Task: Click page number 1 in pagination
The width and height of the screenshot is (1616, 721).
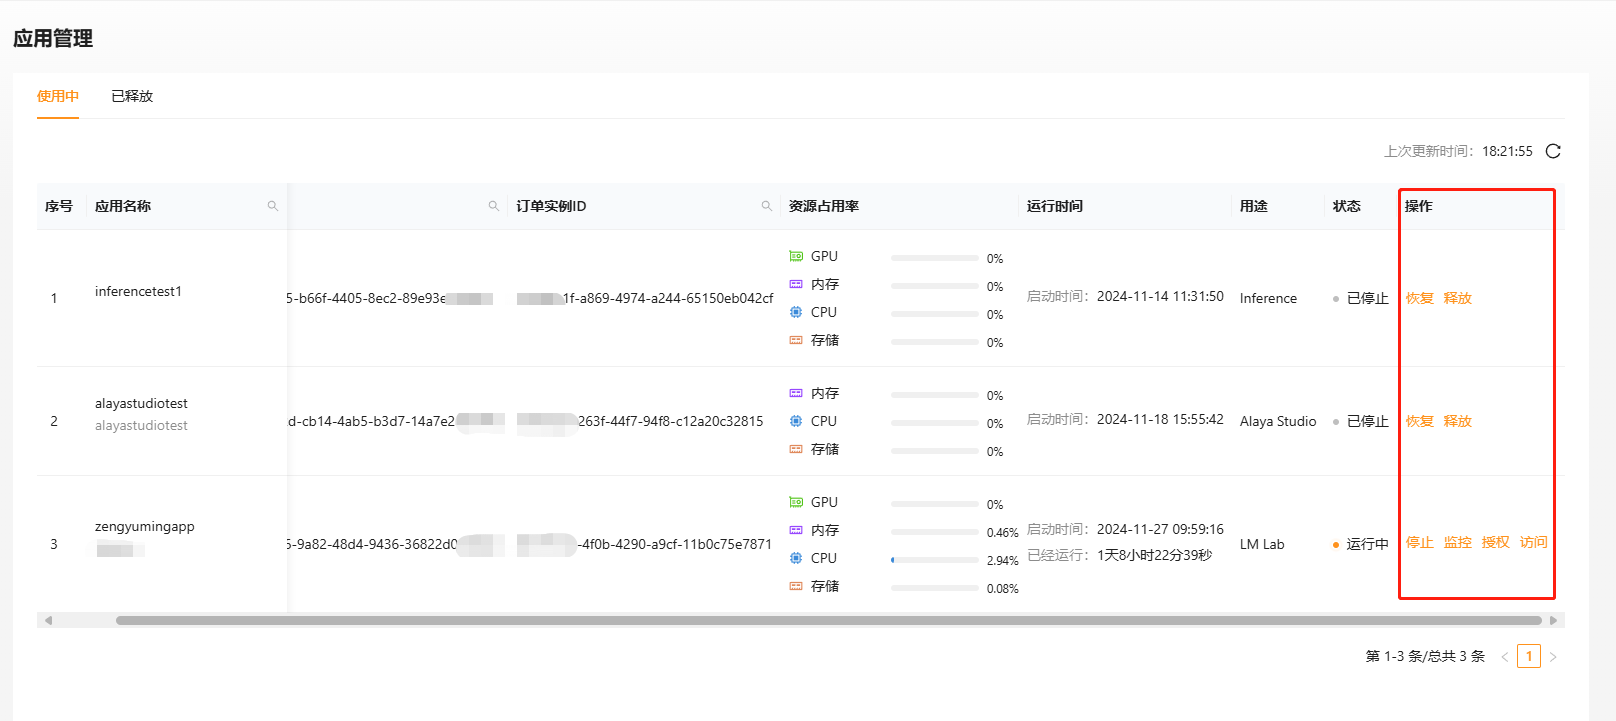Action: point(1528,656)
